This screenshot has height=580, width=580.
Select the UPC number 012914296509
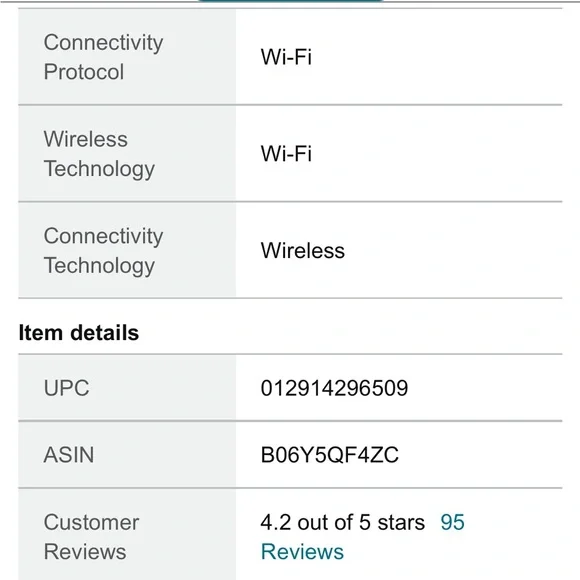[334, 388]
